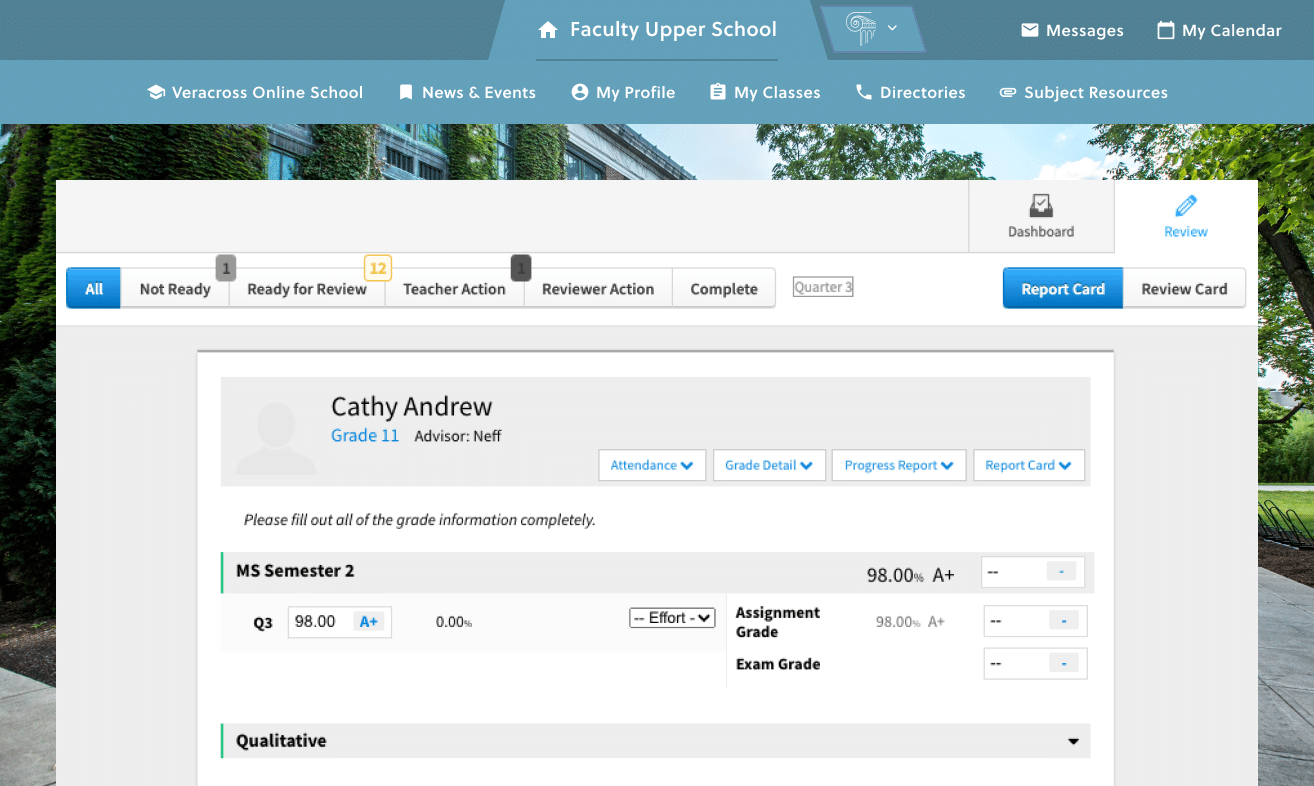Click Cathy Andrew's profile photo placeholder
Screen dimensions: 1314x786
[276, 437]
